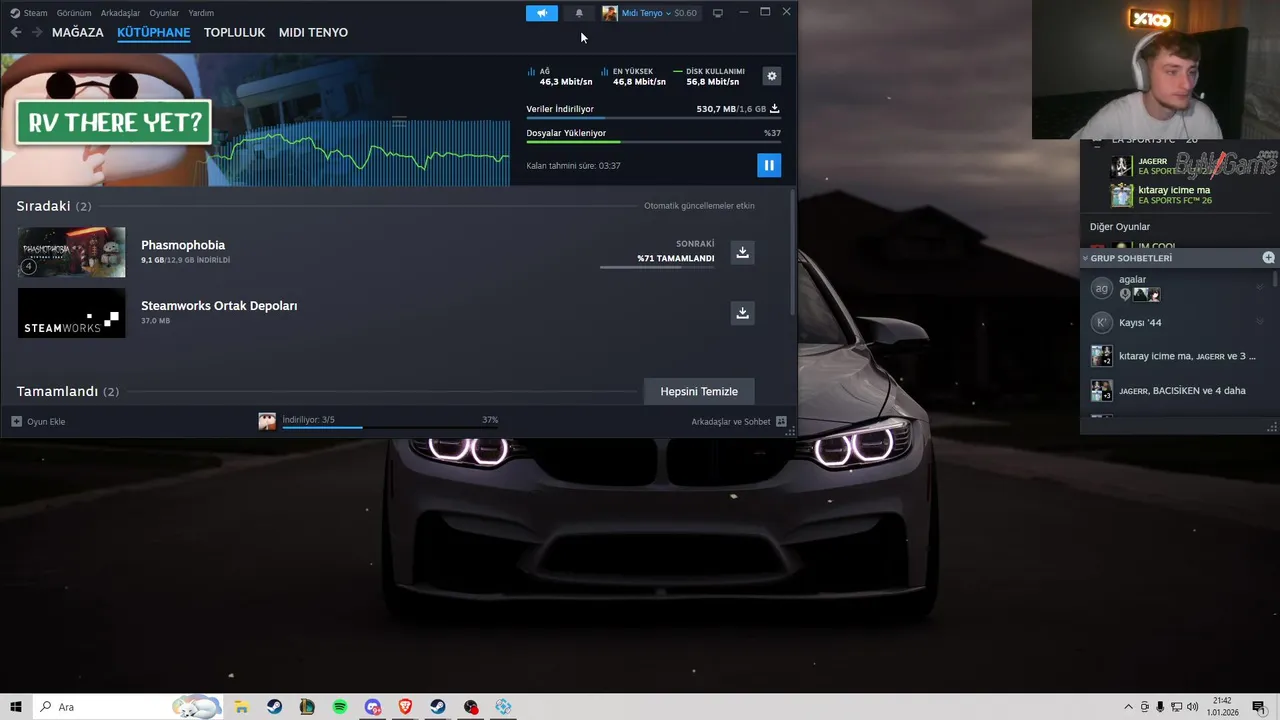The image size is (1280, 720).
Task: Click the Arkadaşlar ve Sohbet link
Action: tap(731, 421)
